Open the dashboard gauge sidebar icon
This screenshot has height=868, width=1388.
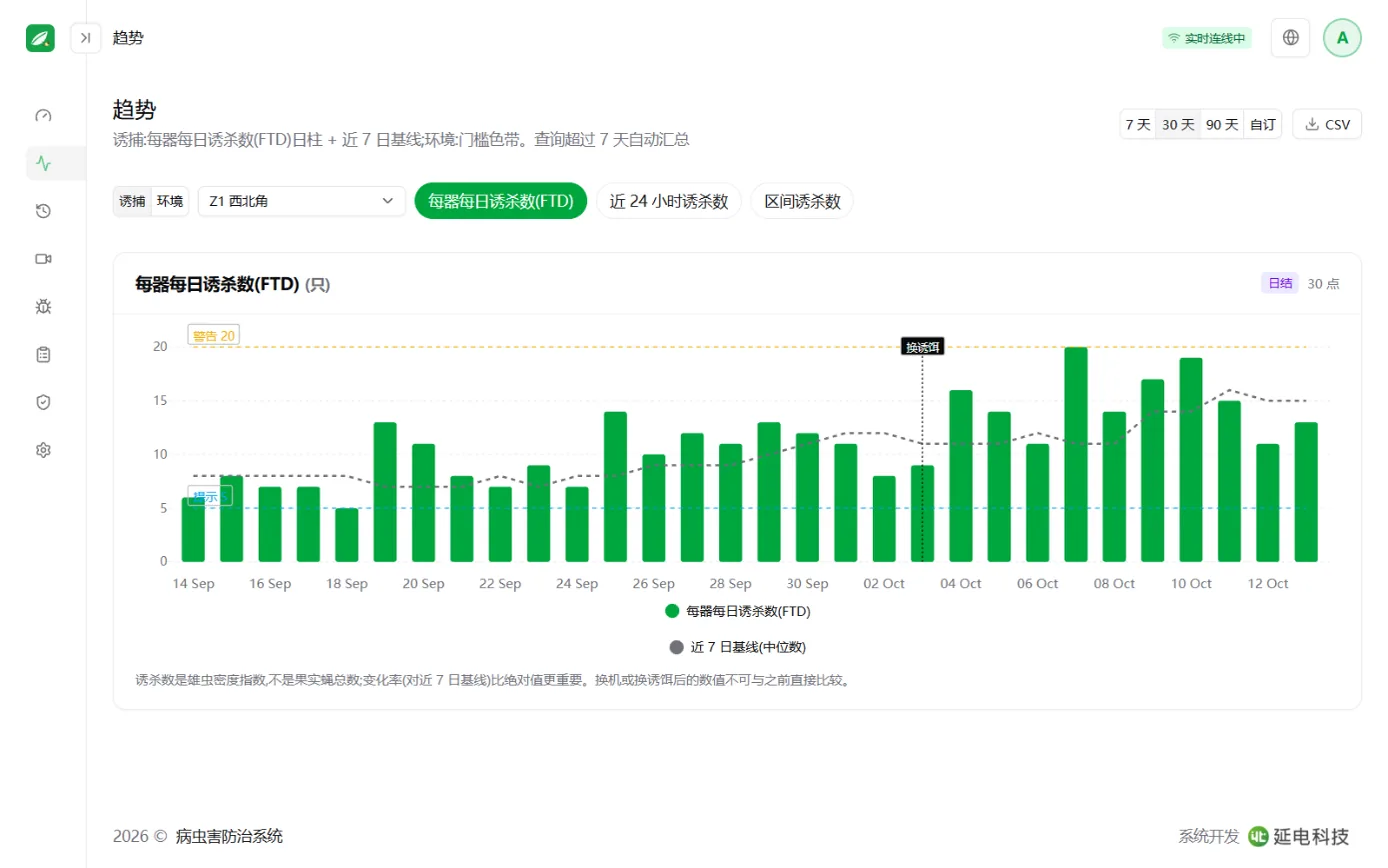click(43, 115)
